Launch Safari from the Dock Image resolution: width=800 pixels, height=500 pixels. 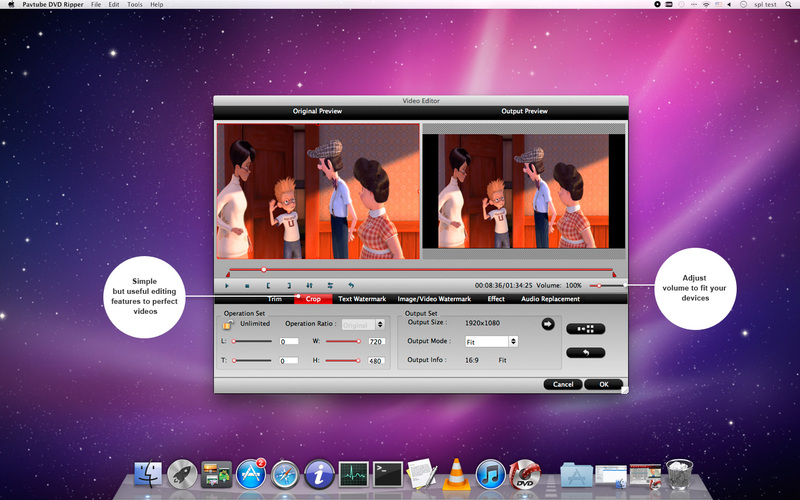click(285, 474)
